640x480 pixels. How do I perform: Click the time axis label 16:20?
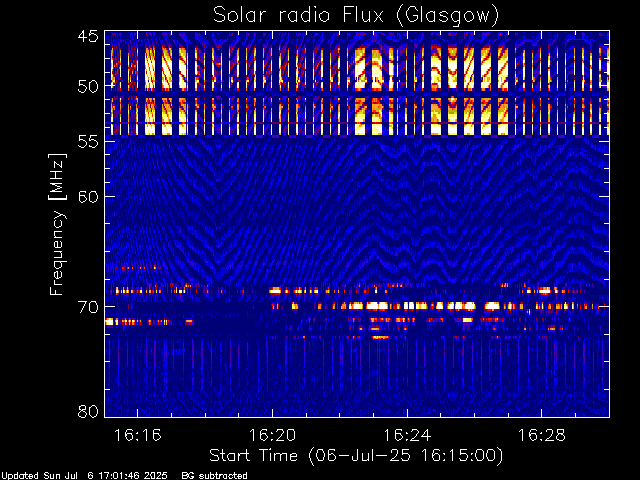pyautogui.click(x=272, y=435)
